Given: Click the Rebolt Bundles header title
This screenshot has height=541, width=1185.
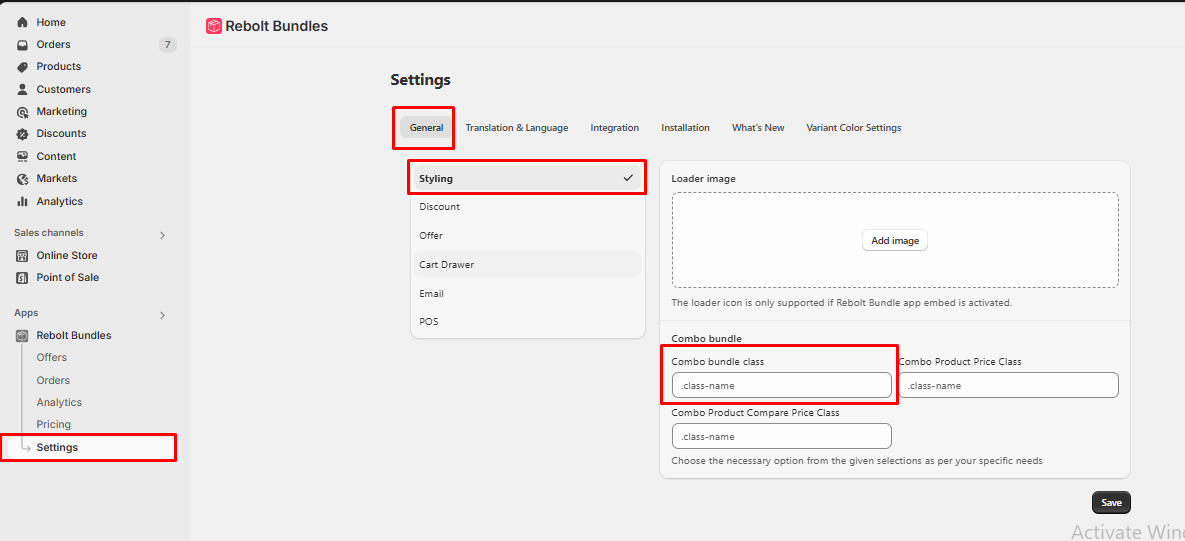Looking at the screenshot, I should 277,26.
